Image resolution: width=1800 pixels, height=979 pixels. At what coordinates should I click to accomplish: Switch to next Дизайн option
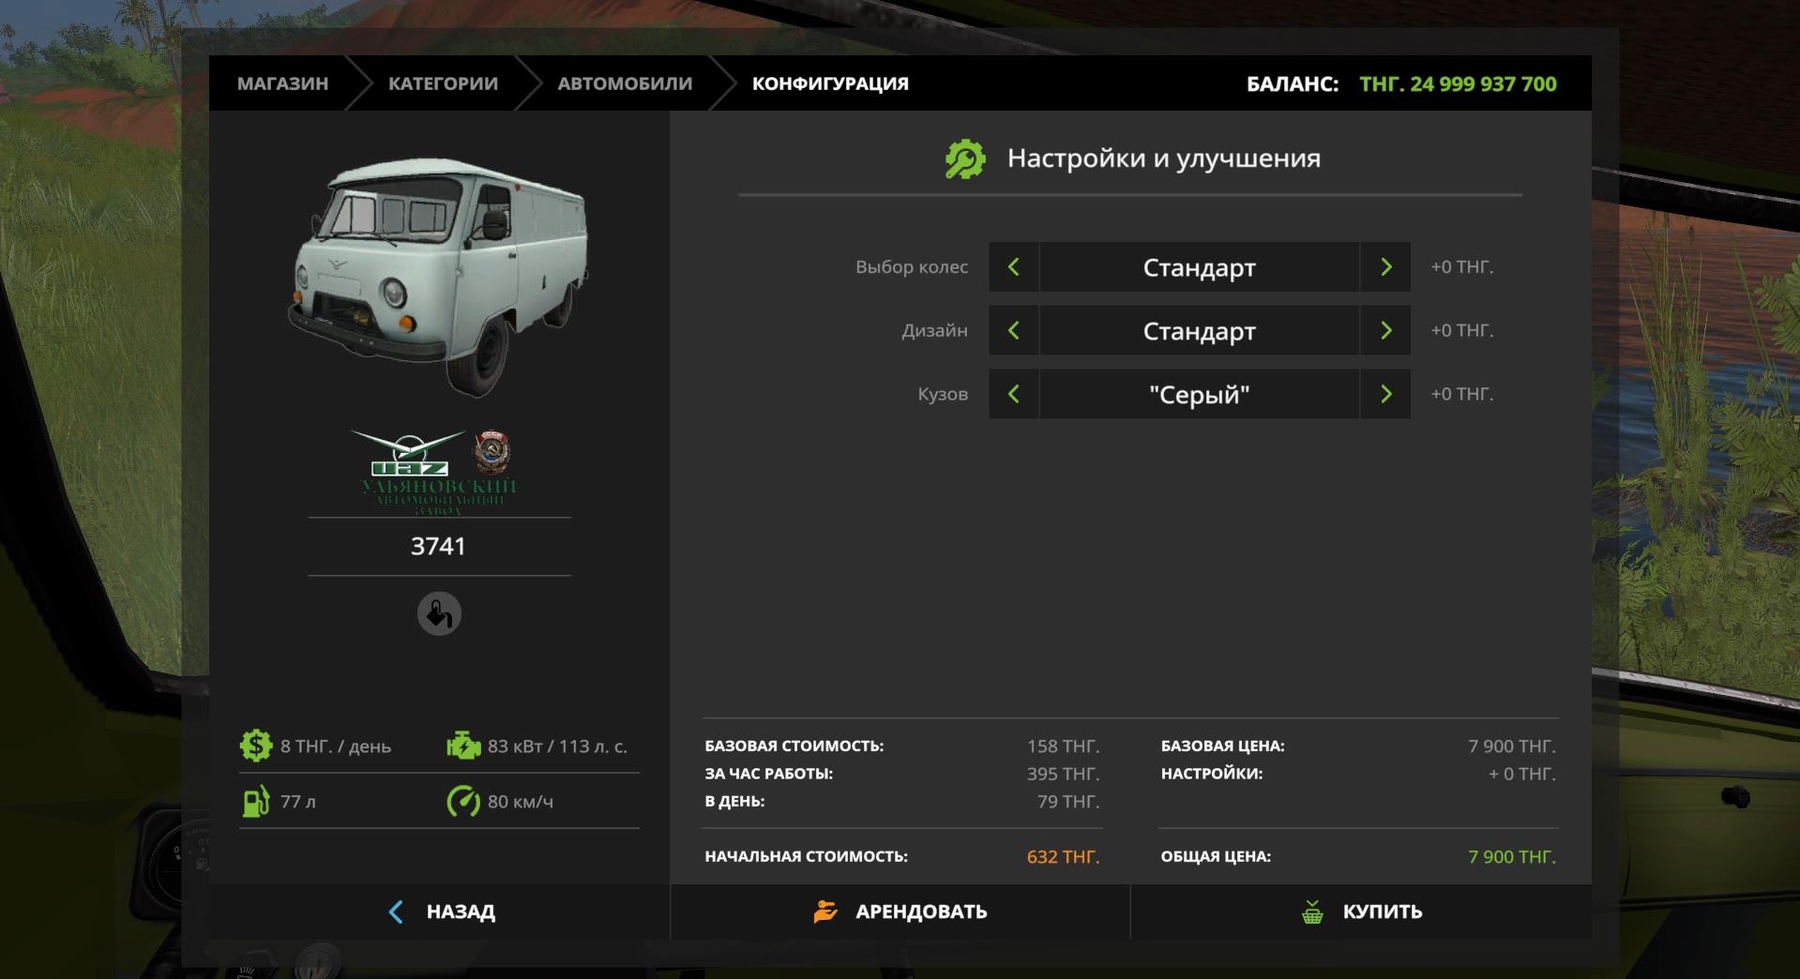(x=1385, y=331)
